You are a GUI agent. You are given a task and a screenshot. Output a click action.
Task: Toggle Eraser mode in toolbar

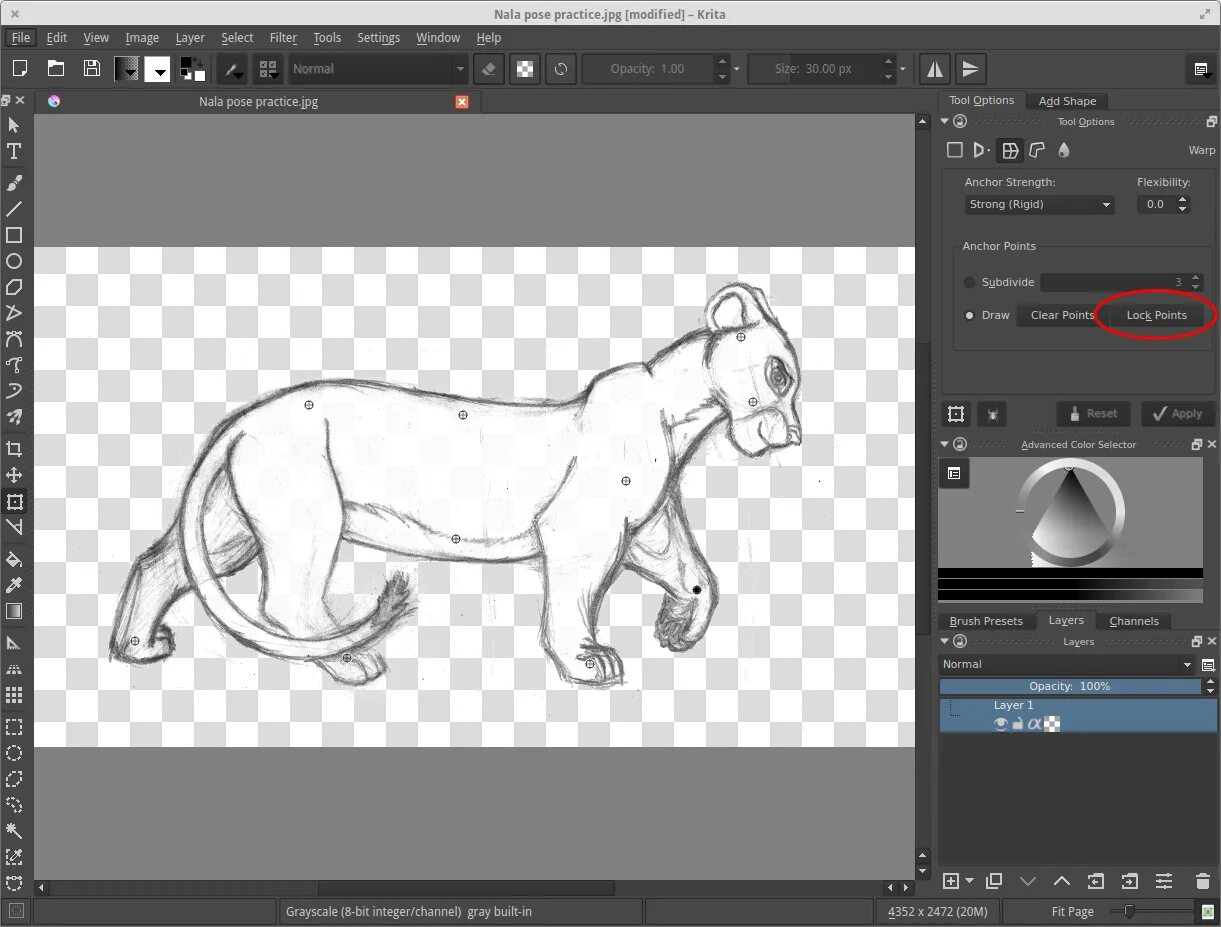tap(488, 69)
